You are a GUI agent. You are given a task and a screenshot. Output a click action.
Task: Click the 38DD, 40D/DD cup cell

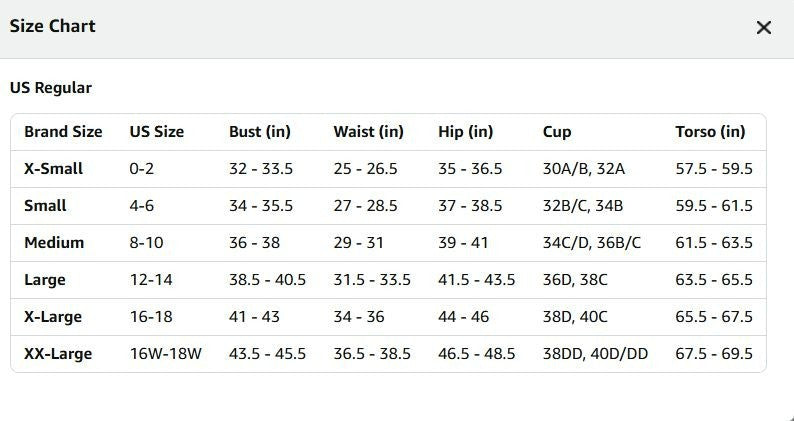[x=595, y=354]
